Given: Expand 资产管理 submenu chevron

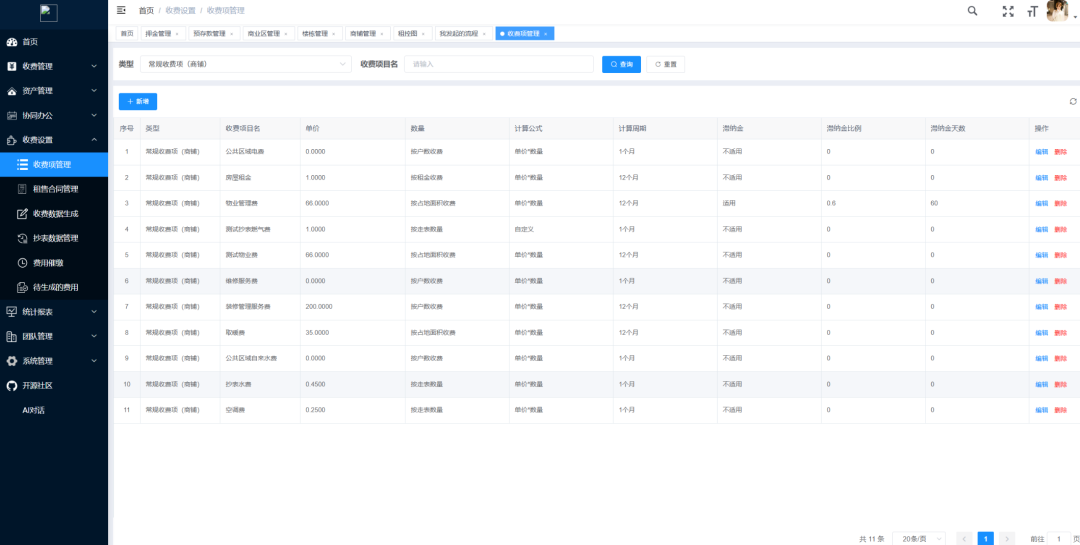Looking at the screenshot, I should coord(94,91).
